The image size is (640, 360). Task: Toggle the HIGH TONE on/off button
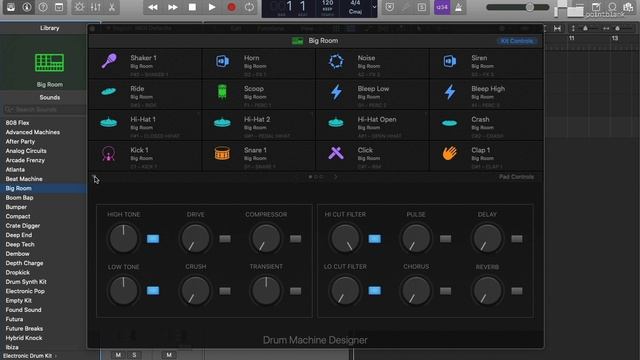(153, 239)
